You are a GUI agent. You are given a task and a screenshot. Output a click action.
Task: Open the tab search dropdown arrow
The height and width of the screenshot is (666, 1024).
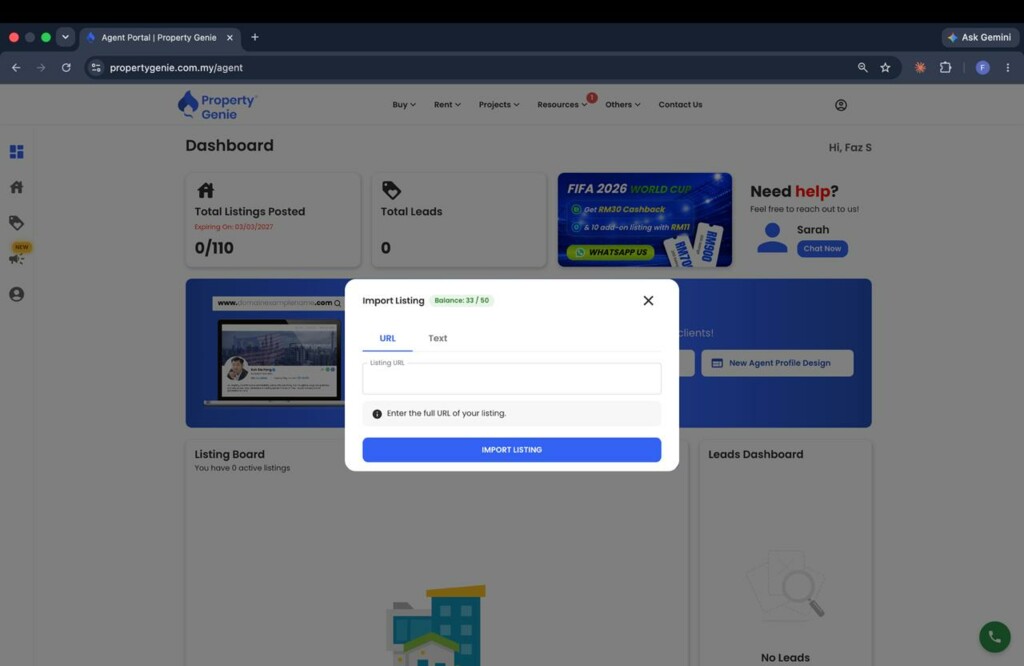click(65, 37)
